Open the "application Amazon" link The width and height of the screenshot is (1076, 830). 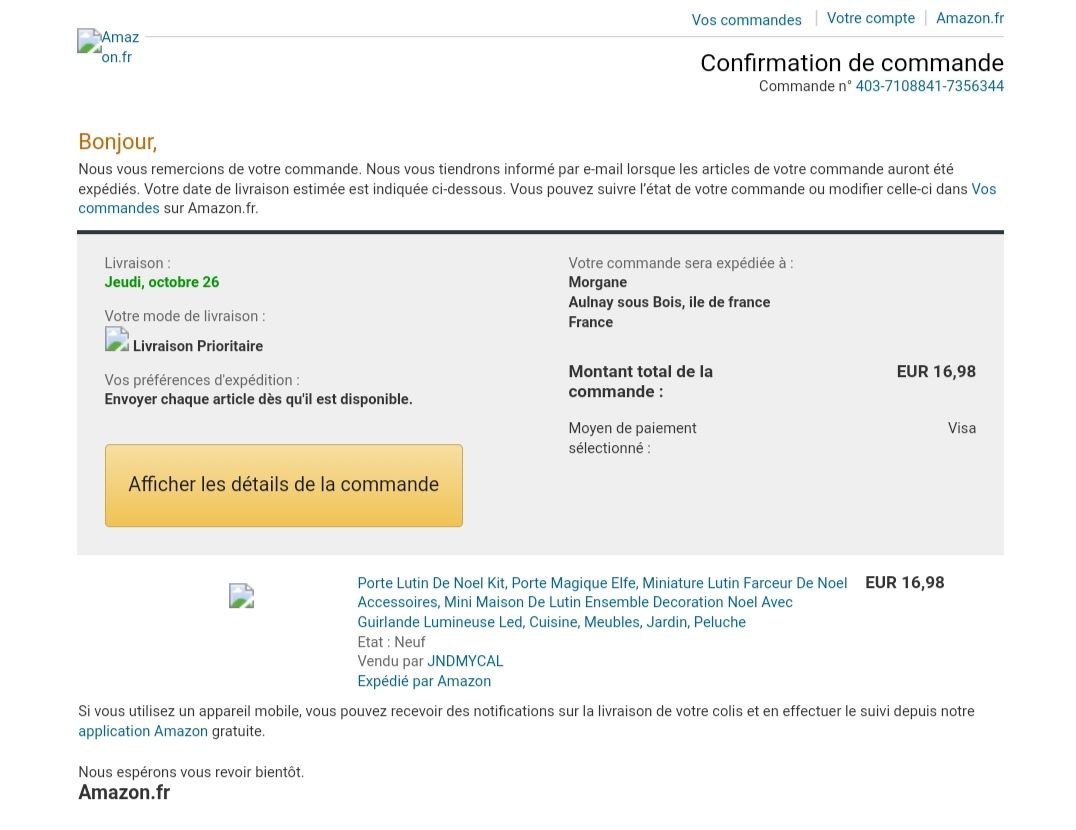(x=143, y=731)
